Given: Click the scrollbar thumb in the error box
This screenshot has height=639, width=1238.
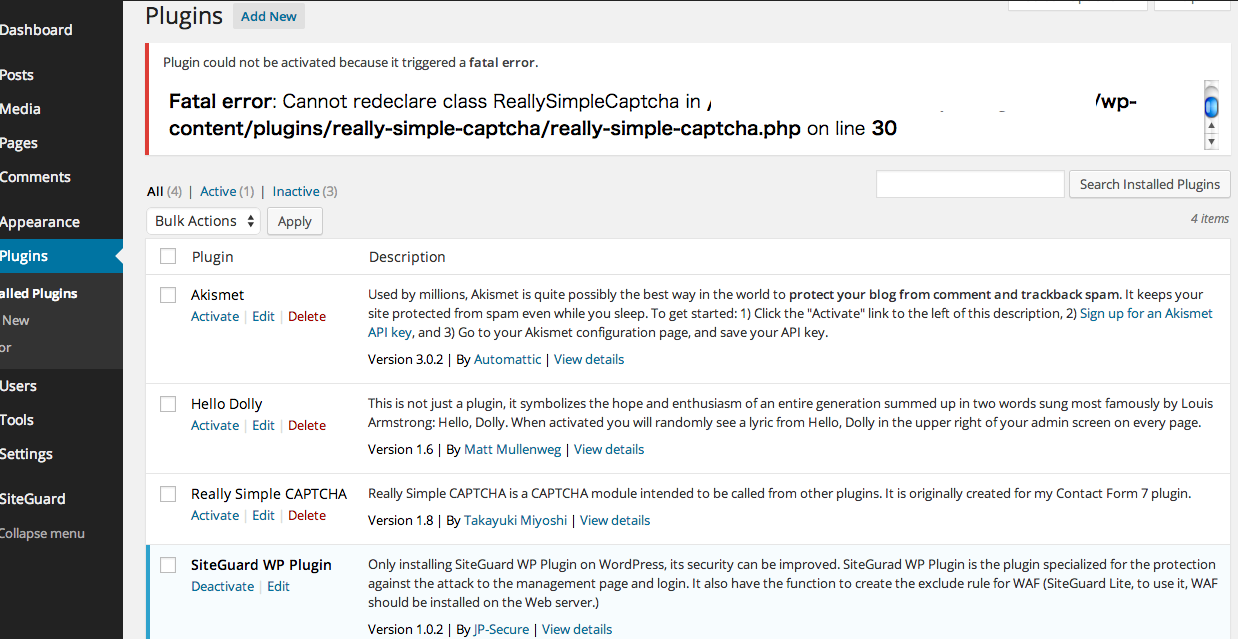Looking at the screenshot, I should coord(1211,106).
